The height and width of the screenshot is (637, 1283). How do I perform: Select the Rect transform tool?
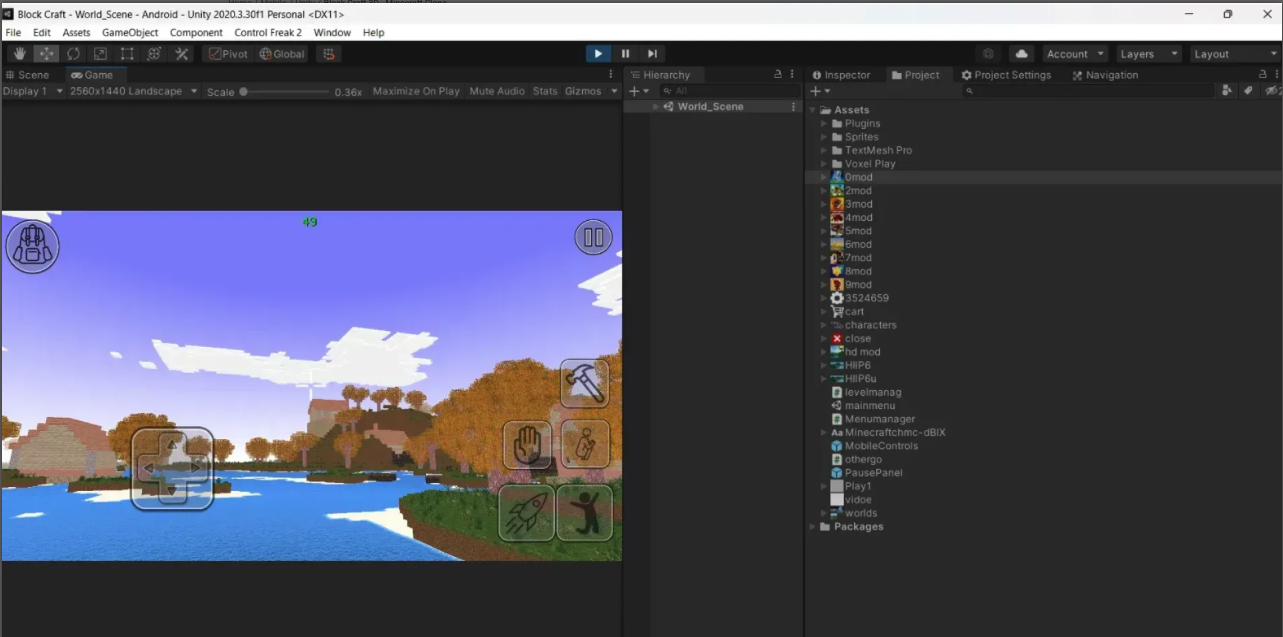click(x=127, y=54)
